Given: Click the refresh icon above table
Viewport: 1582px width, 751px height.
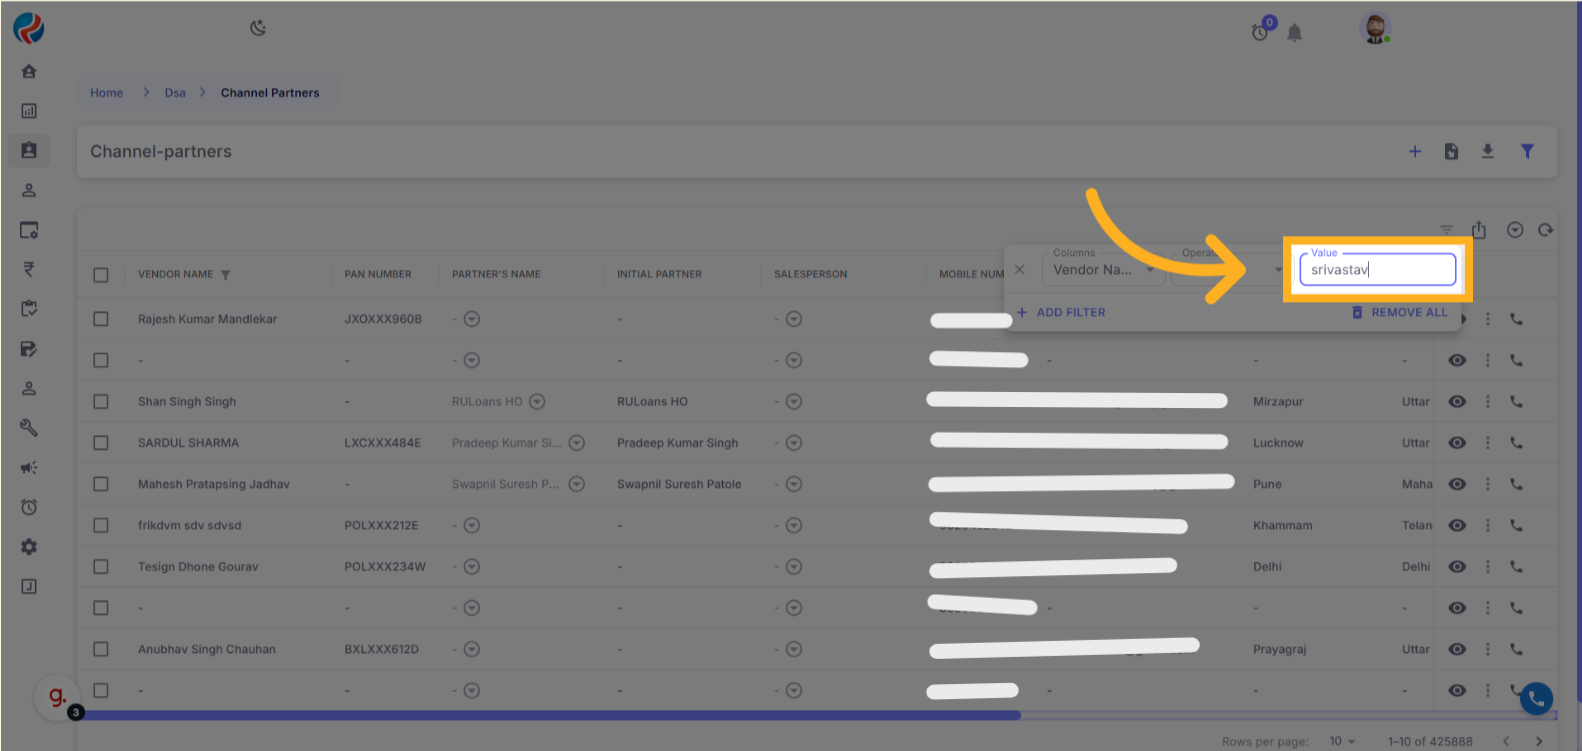Looking at the screenshot, I should pyautogui.click(x=1546, y=230).
